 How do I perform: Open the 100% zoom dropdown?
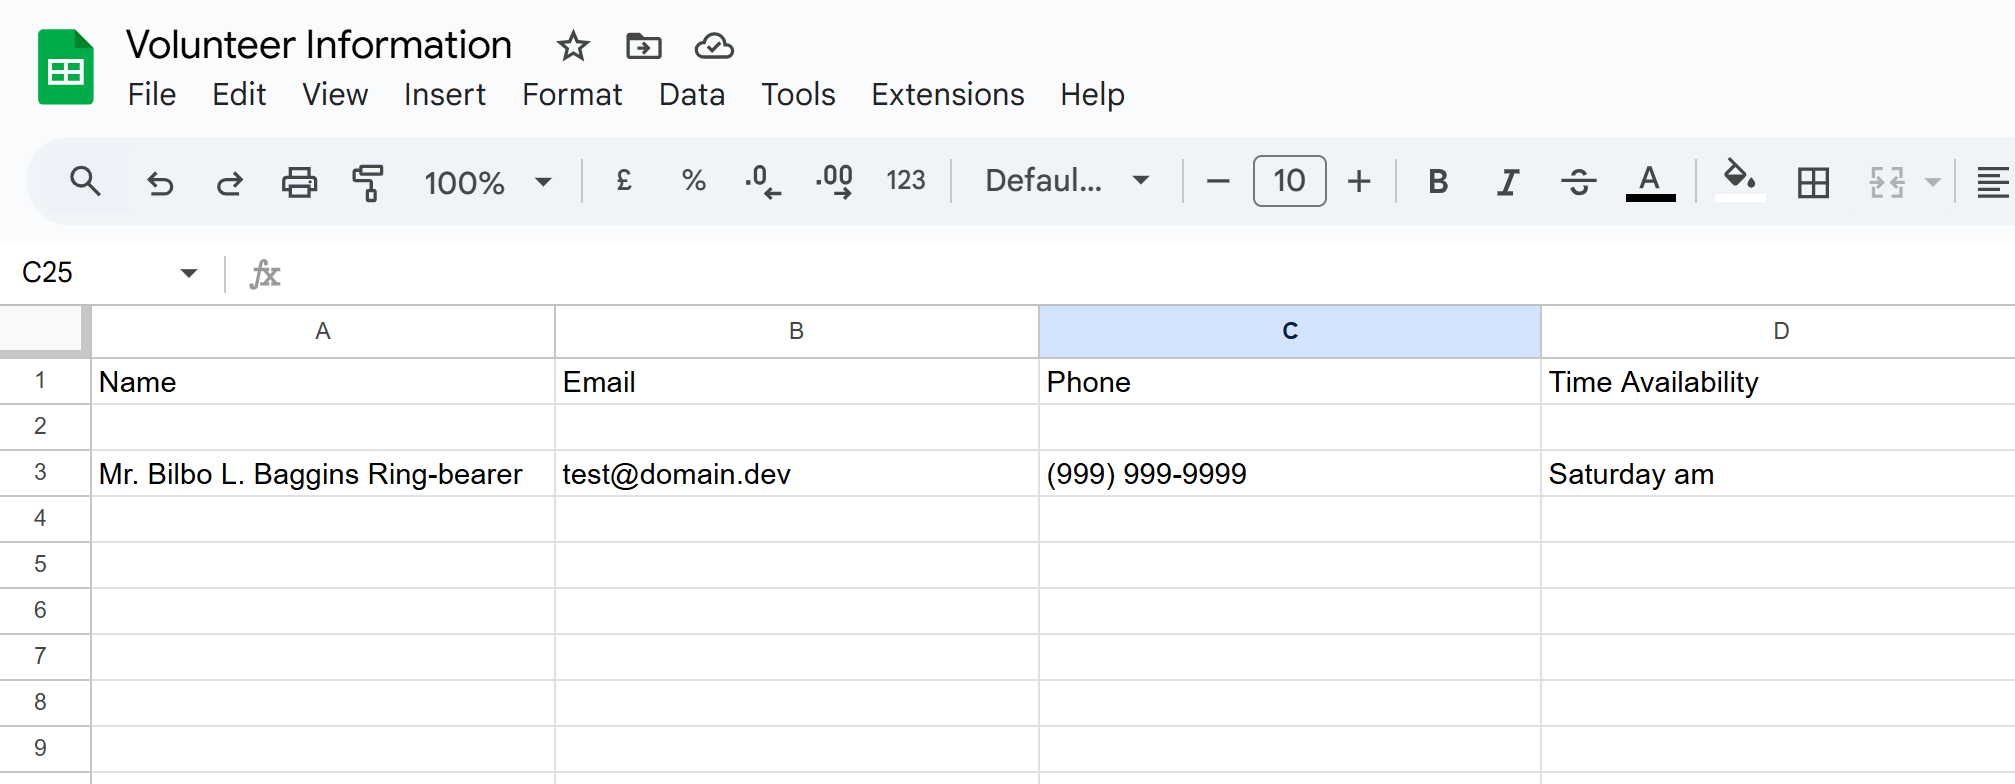(x=488, y=182)
